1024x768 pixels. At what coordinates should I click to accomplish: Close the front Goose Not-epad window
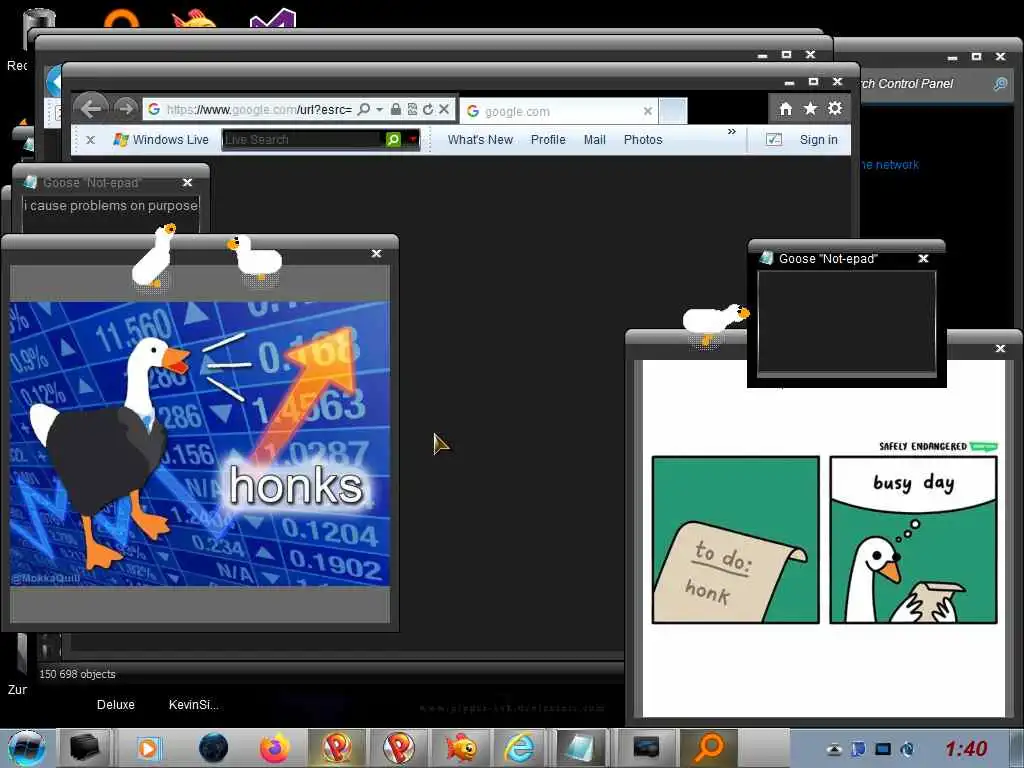923,259
